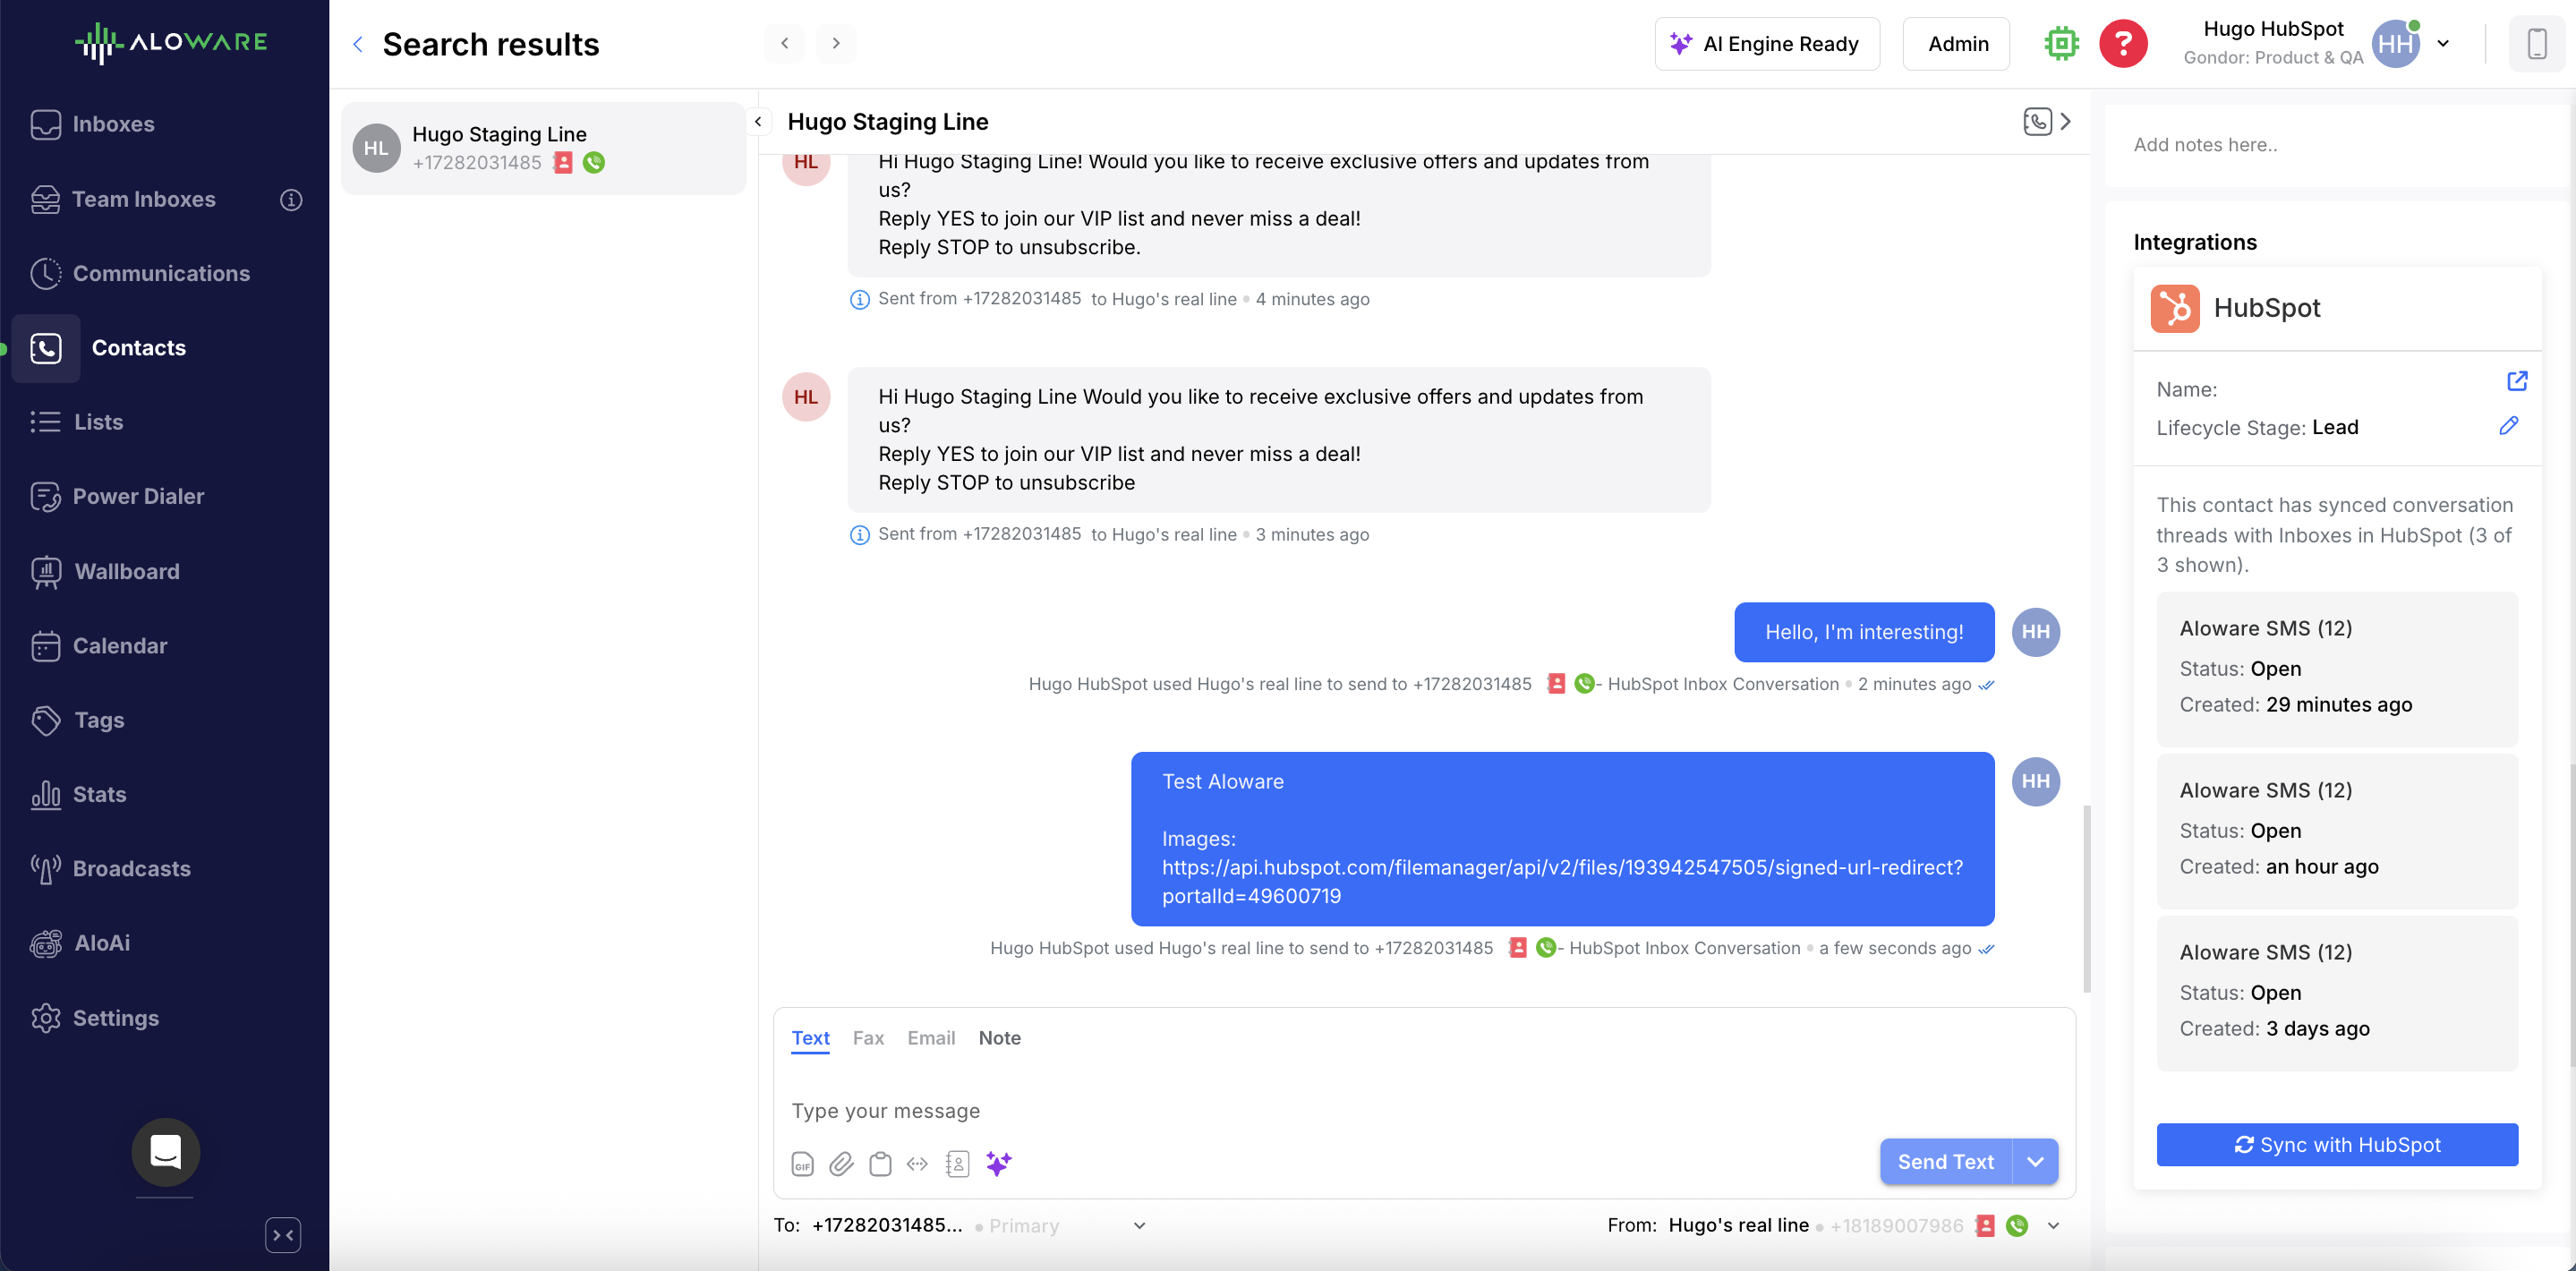Expand call options next to Hugo Staging Line

tap(2065, 122)
